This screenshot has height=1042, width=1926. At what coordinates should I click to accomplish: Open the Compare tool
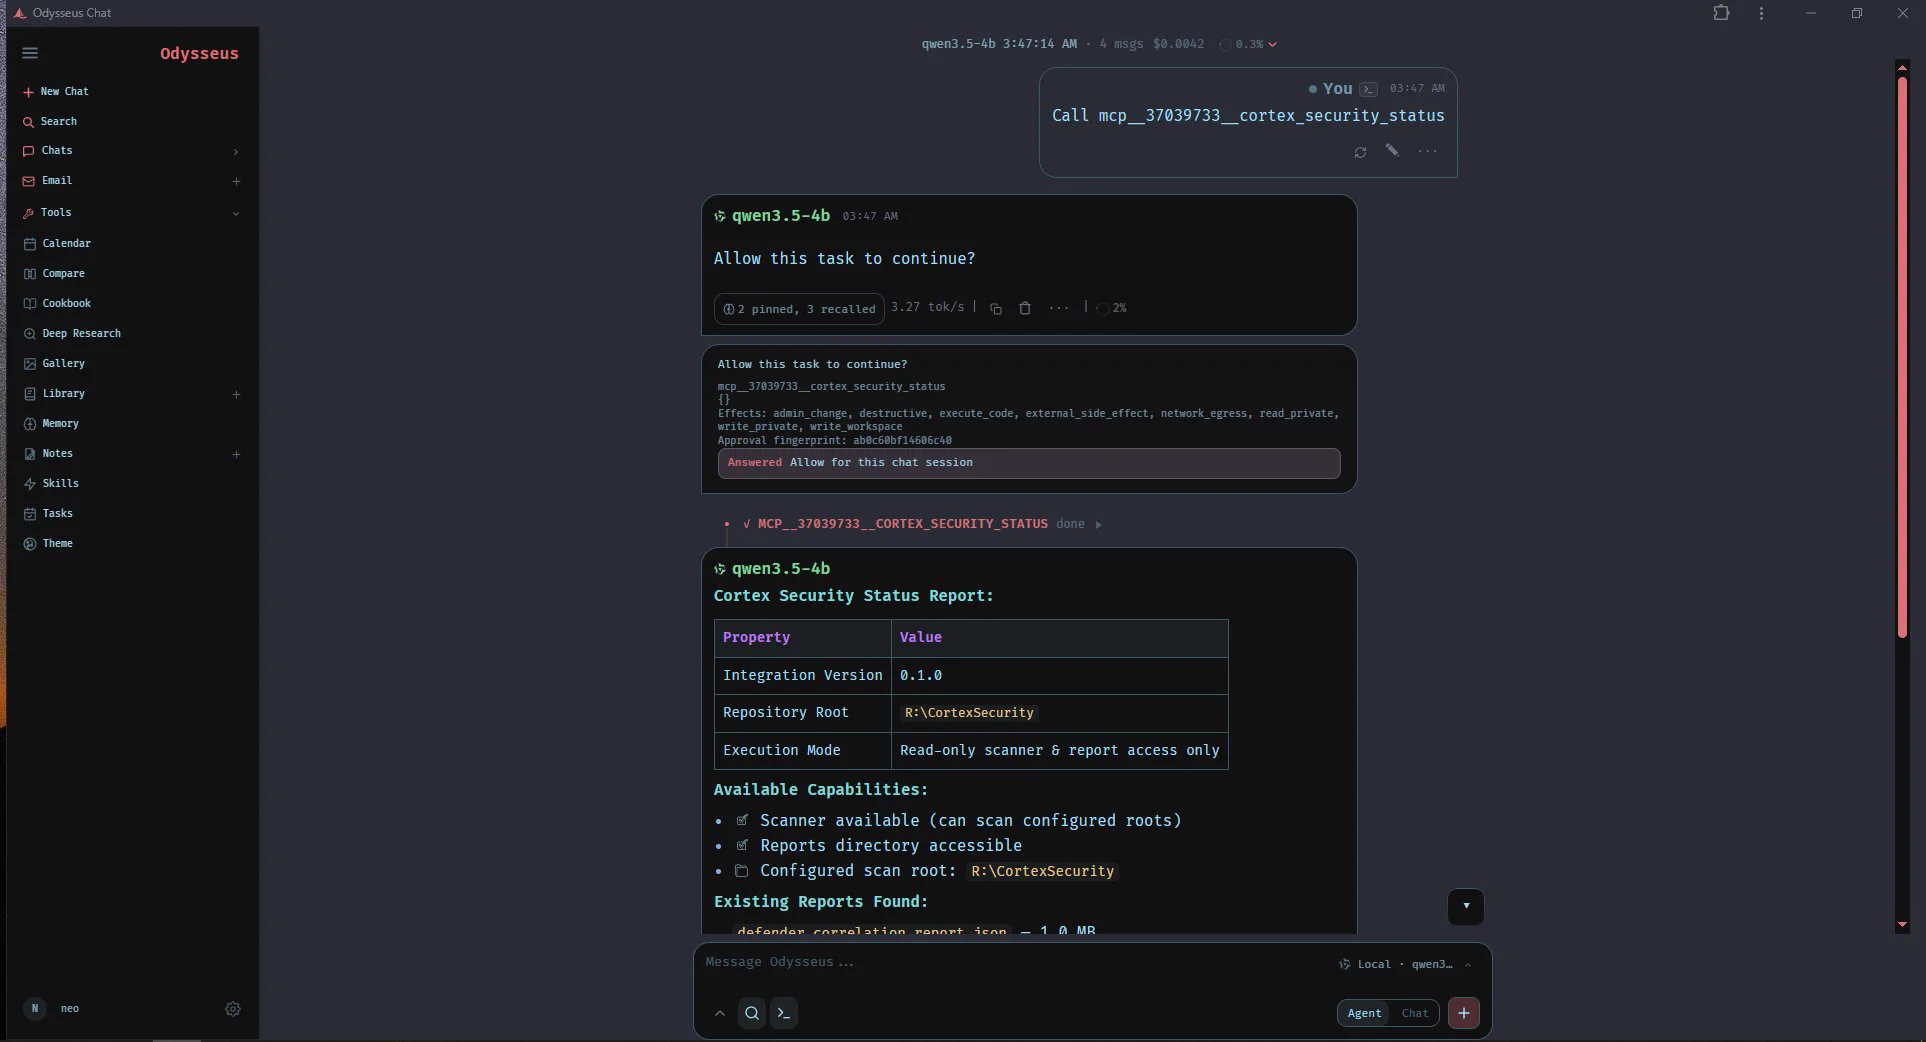[x=54, y=273]
